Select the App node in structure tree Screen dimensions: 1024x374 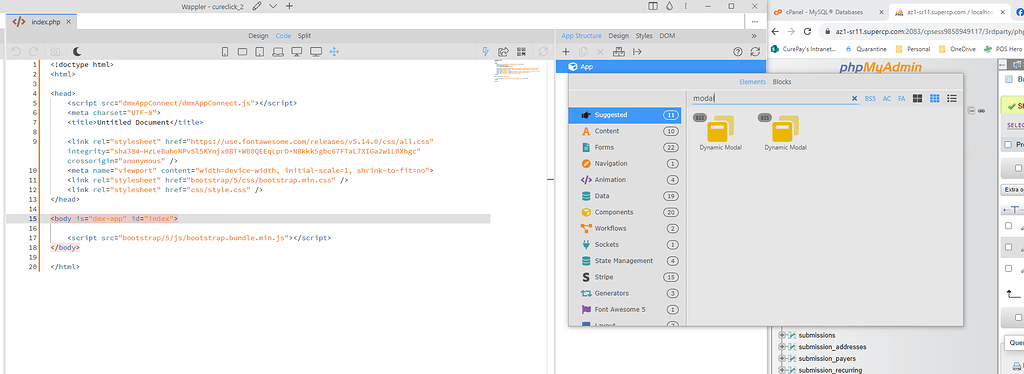pos(660,67)
